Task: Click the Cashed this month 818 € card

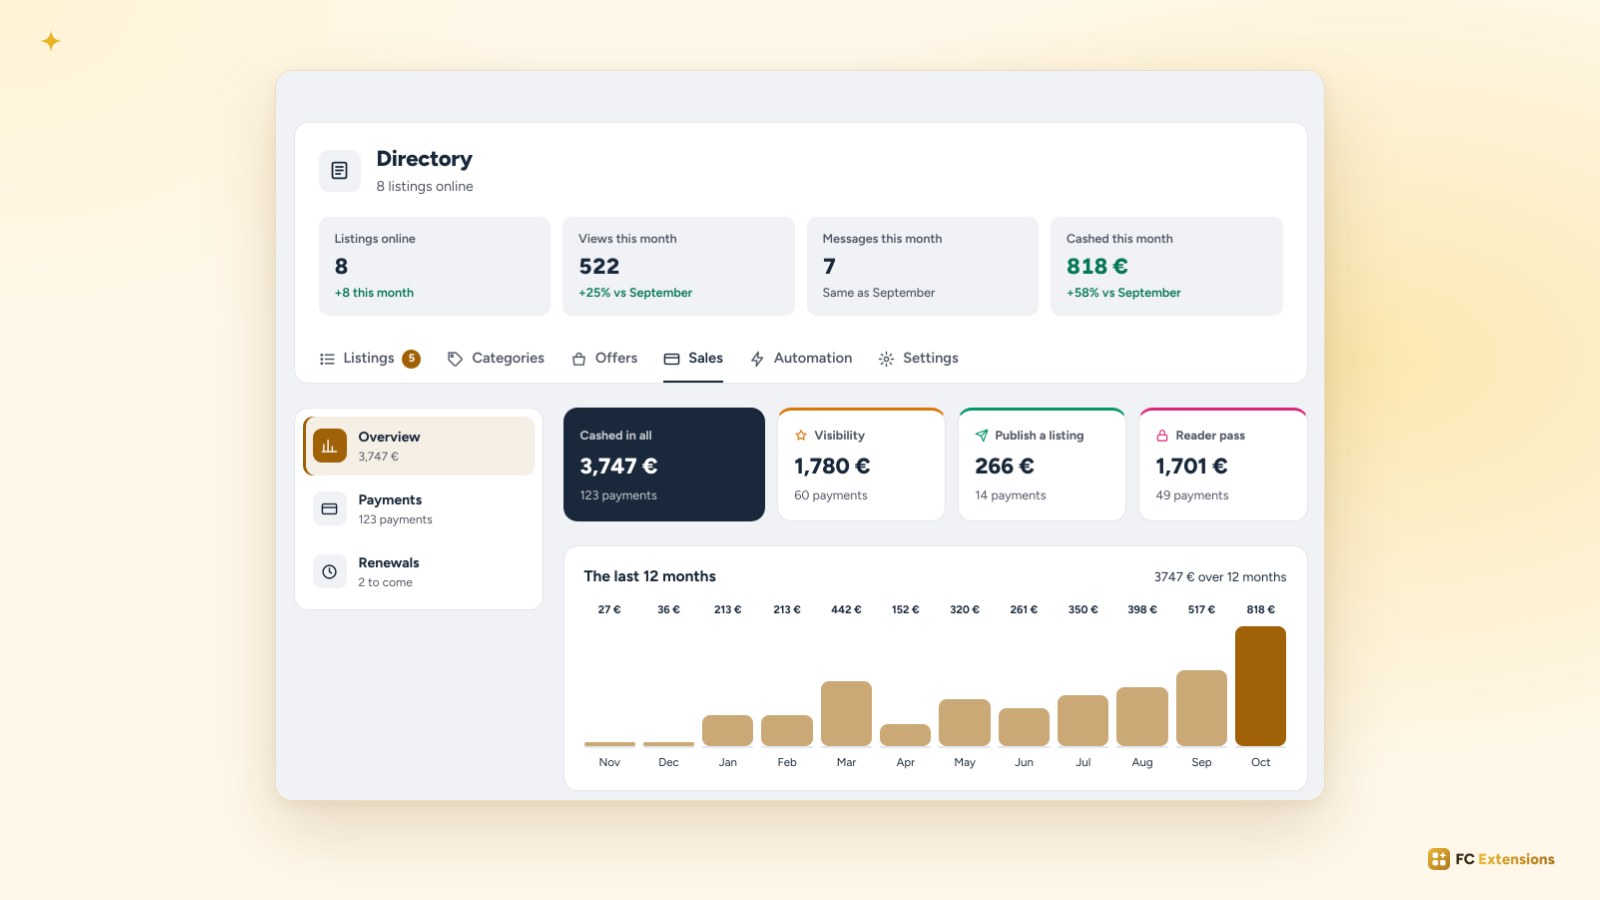Action: click(x=1166, y=266)
